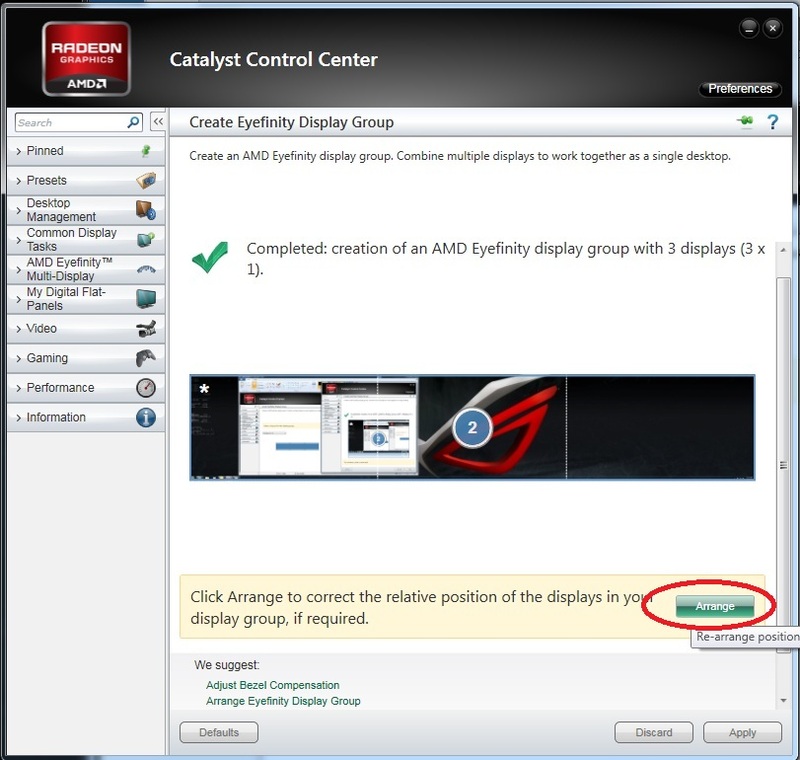This screenshot has width=800, height=760.
Task: Open the Pinned menu item
Action: 86,151
